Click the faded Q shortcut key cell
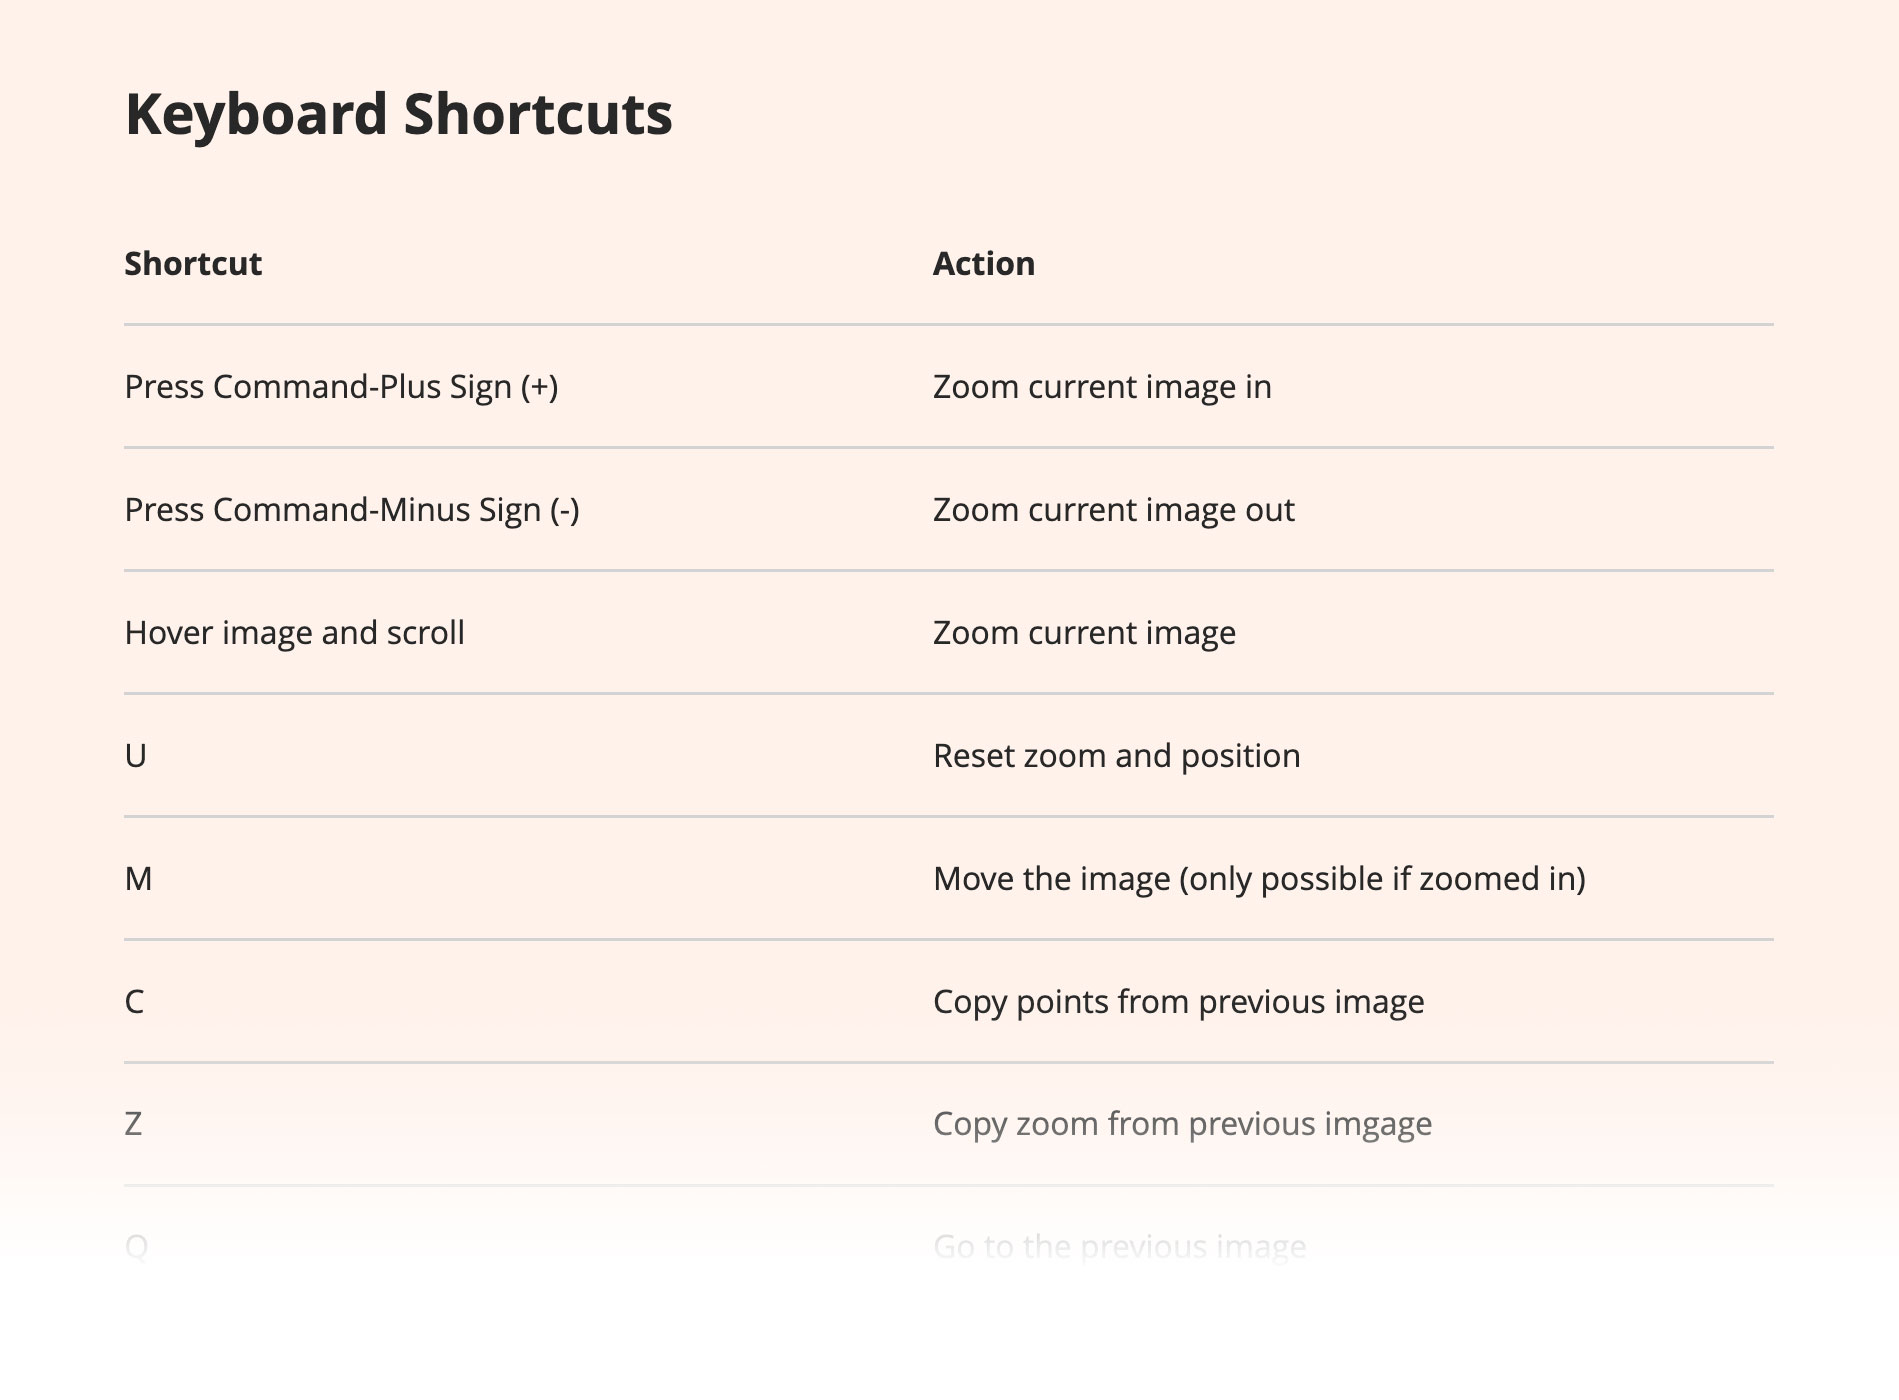 click(137, 1247)
